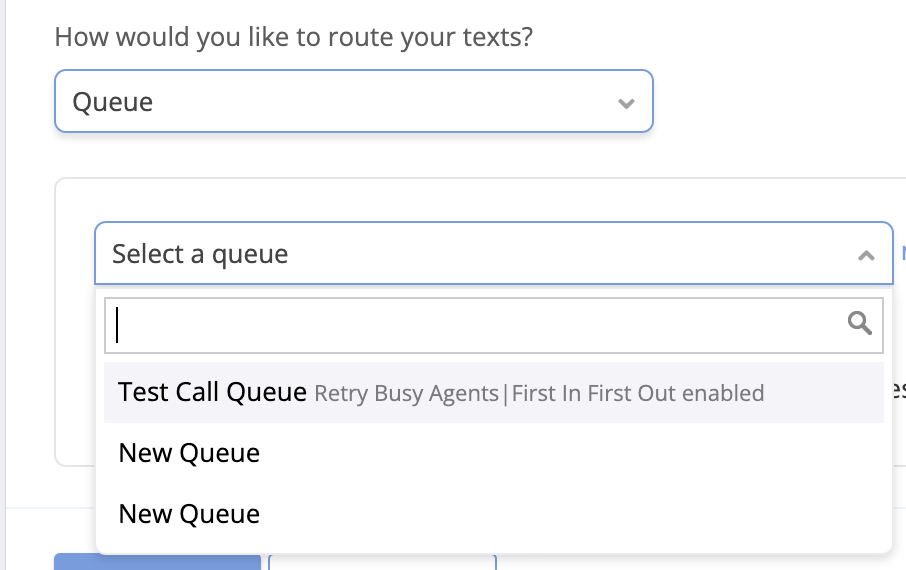Screen dimensions: 906x570
Task: Click the solid blue button below the list
Action: tap(158, 562)
